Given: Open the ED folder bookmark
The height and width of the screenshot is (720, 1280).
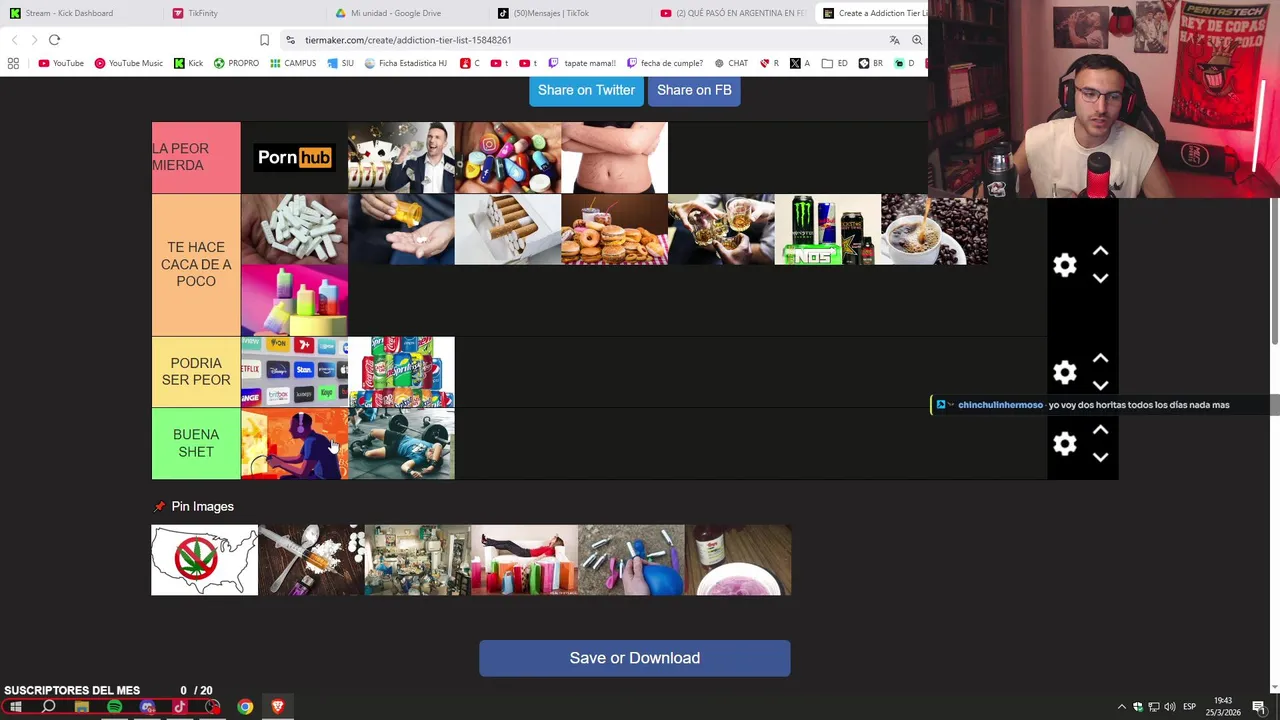Looking at the screenshot, I should coord(835,63).
